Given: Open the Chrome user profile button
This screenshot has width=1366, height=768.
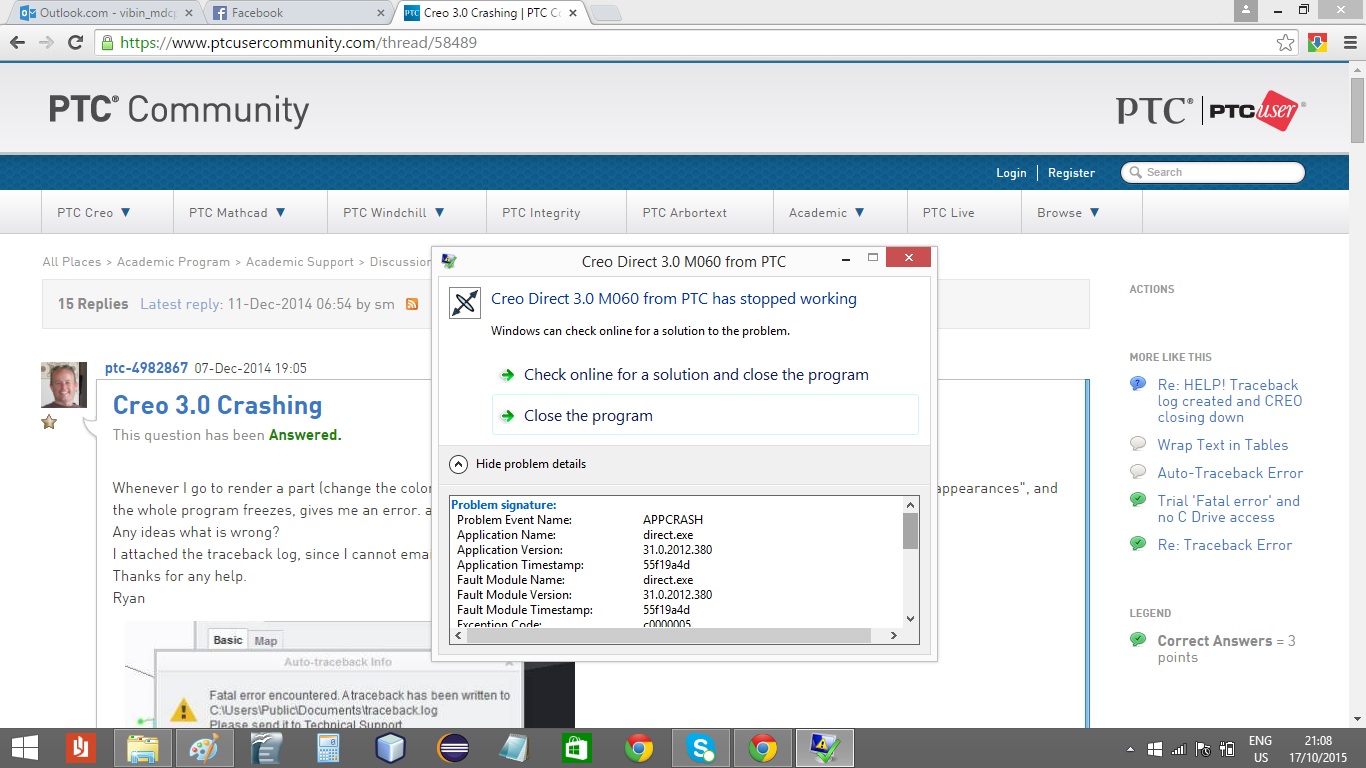Looking at the screenshot, I should 1245,10.
